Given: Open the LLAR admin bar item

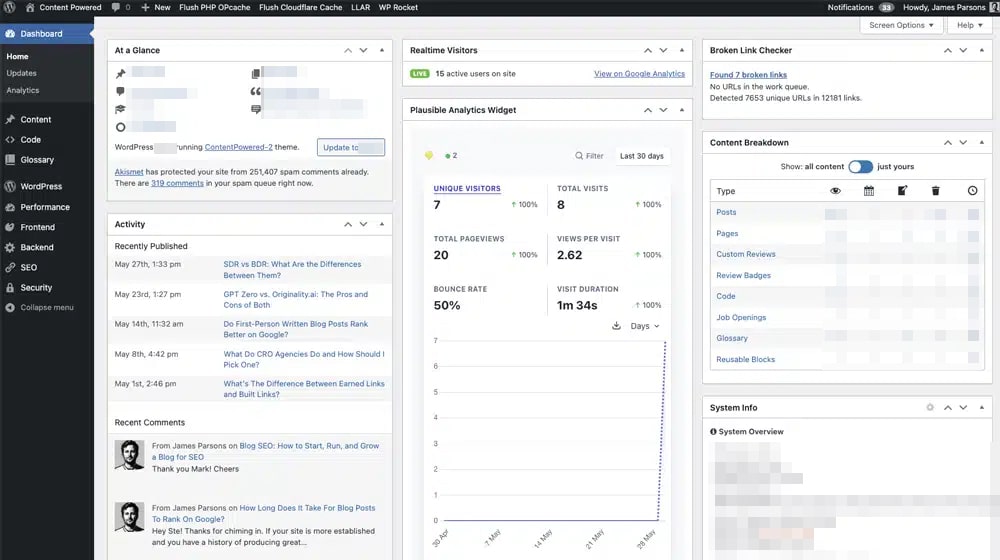Looking at the screenshot, I should (x=360, y=8).
